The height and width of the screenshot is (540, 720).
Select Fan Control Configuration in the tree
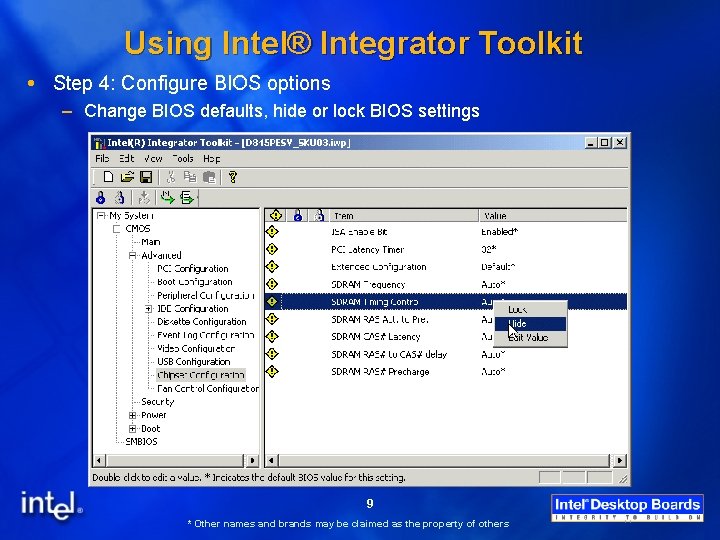(x=208, y=388)
